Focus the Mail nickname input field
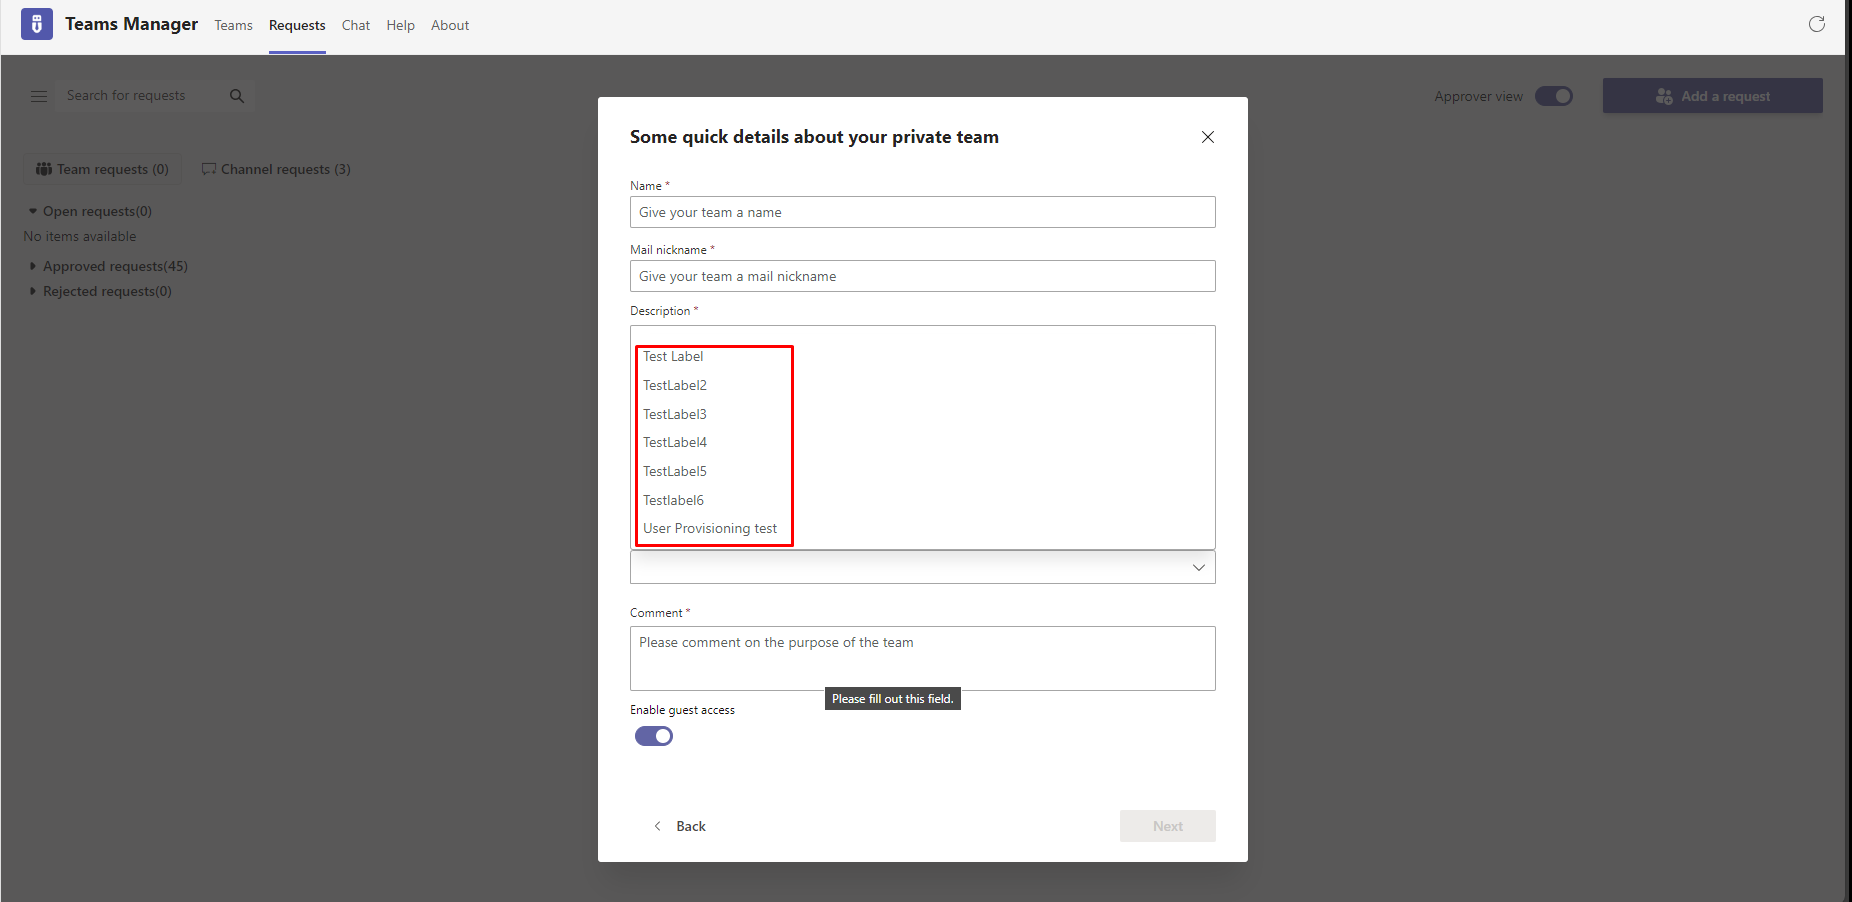The width and height of the screenshot is (1852, 902). (x=922, y=276)
